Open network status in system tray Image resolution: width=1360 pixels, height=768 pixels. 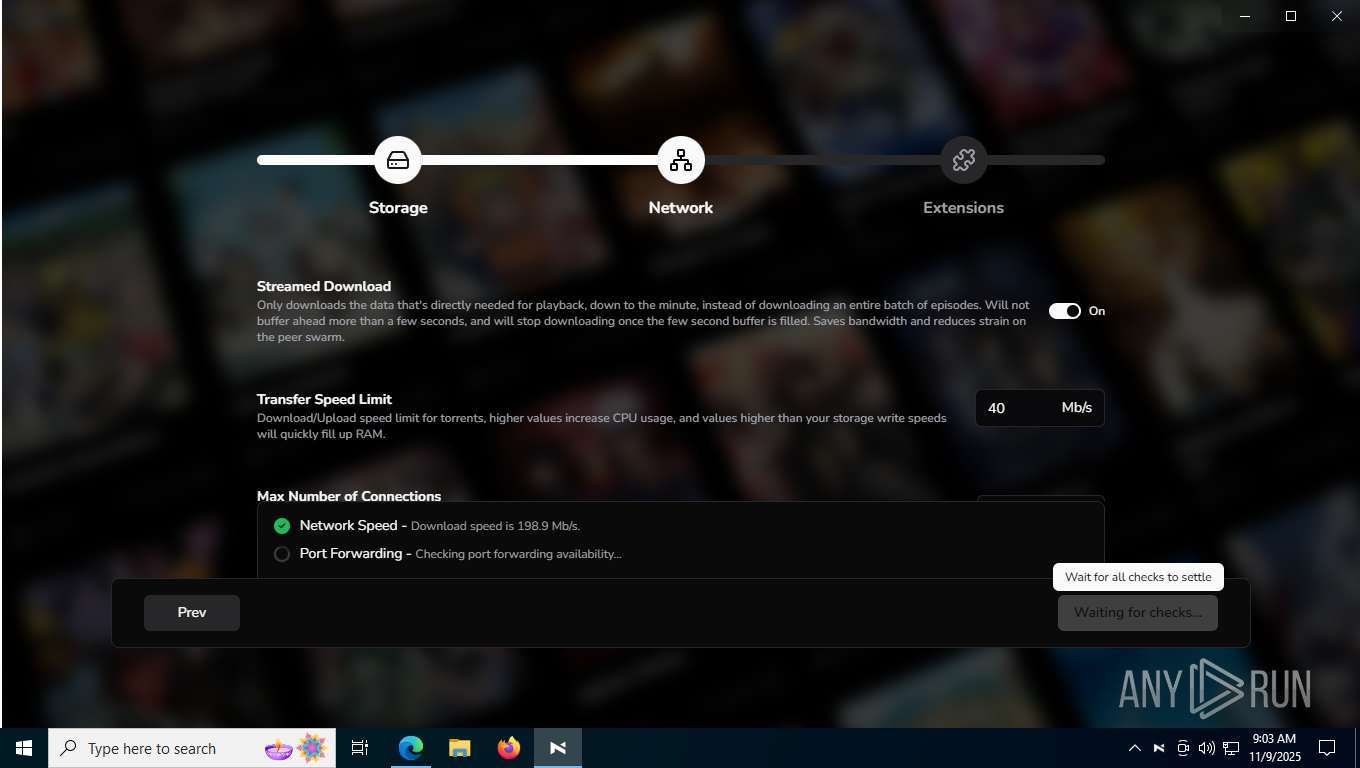[1231, 748]
